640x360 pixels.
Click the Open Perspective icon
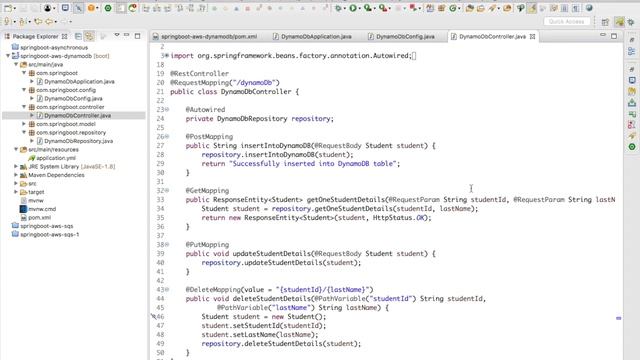605,22
